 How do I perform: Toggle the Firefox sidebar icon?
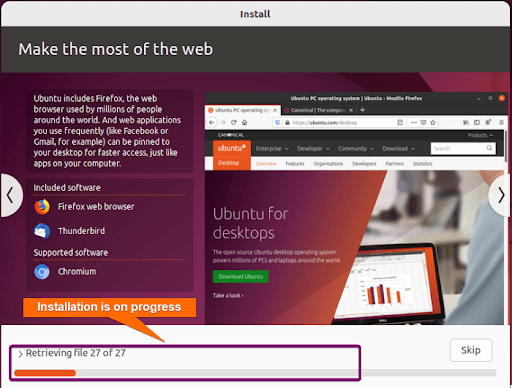pos(477,122)
